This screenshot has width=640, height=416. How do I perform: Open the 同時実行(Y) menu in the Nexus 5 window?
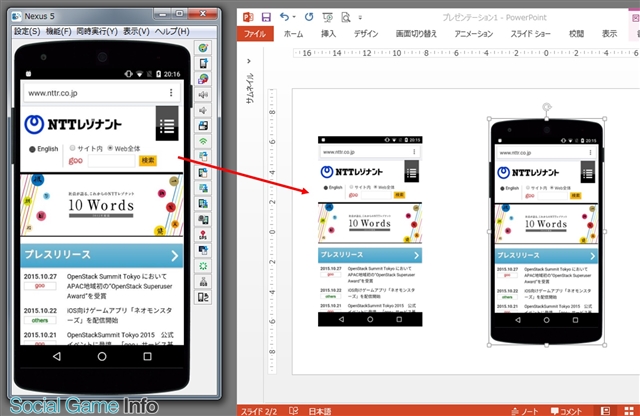click(x=97, y=31)
